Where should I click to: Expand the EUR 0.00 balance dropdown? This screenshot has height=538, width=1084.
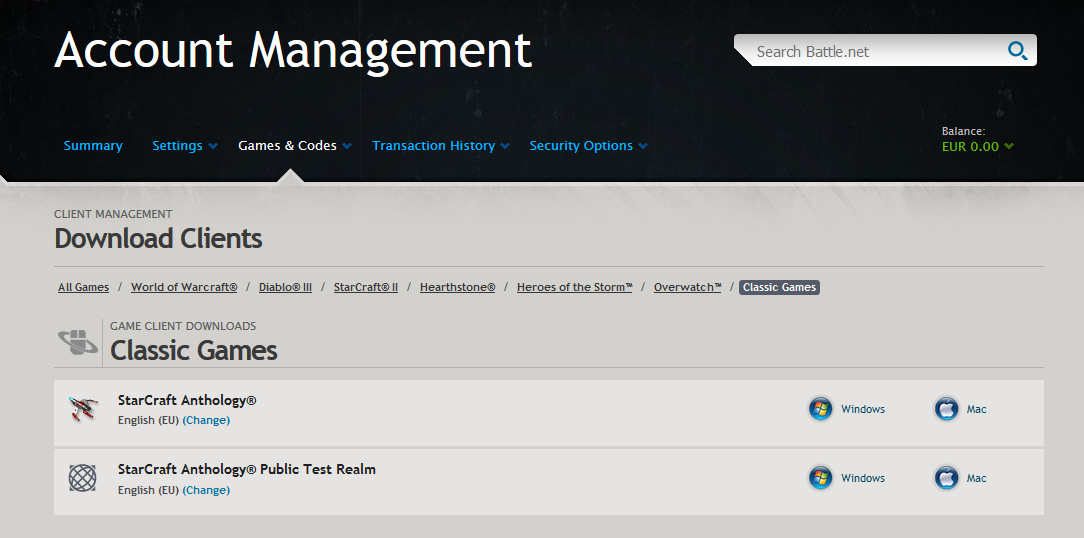[977, 147]
